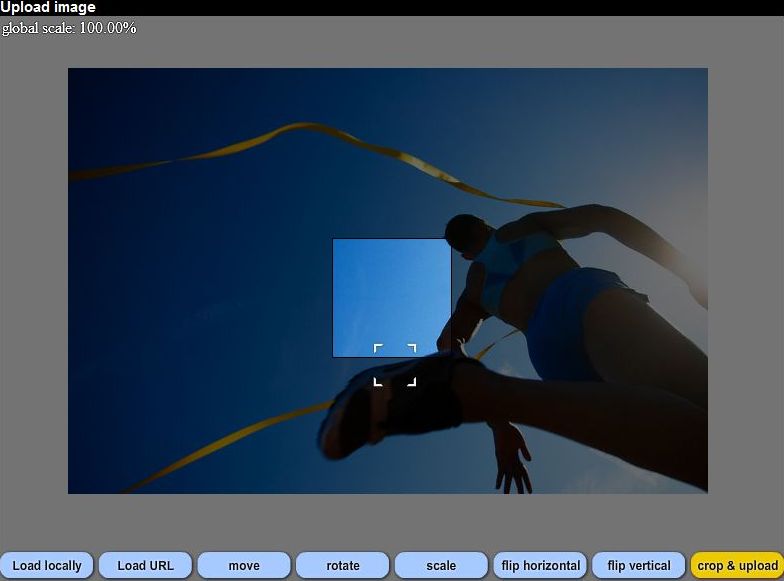Click the bottom-left white corner bracket
The image size is (784, 581).
tap(377, 382)
